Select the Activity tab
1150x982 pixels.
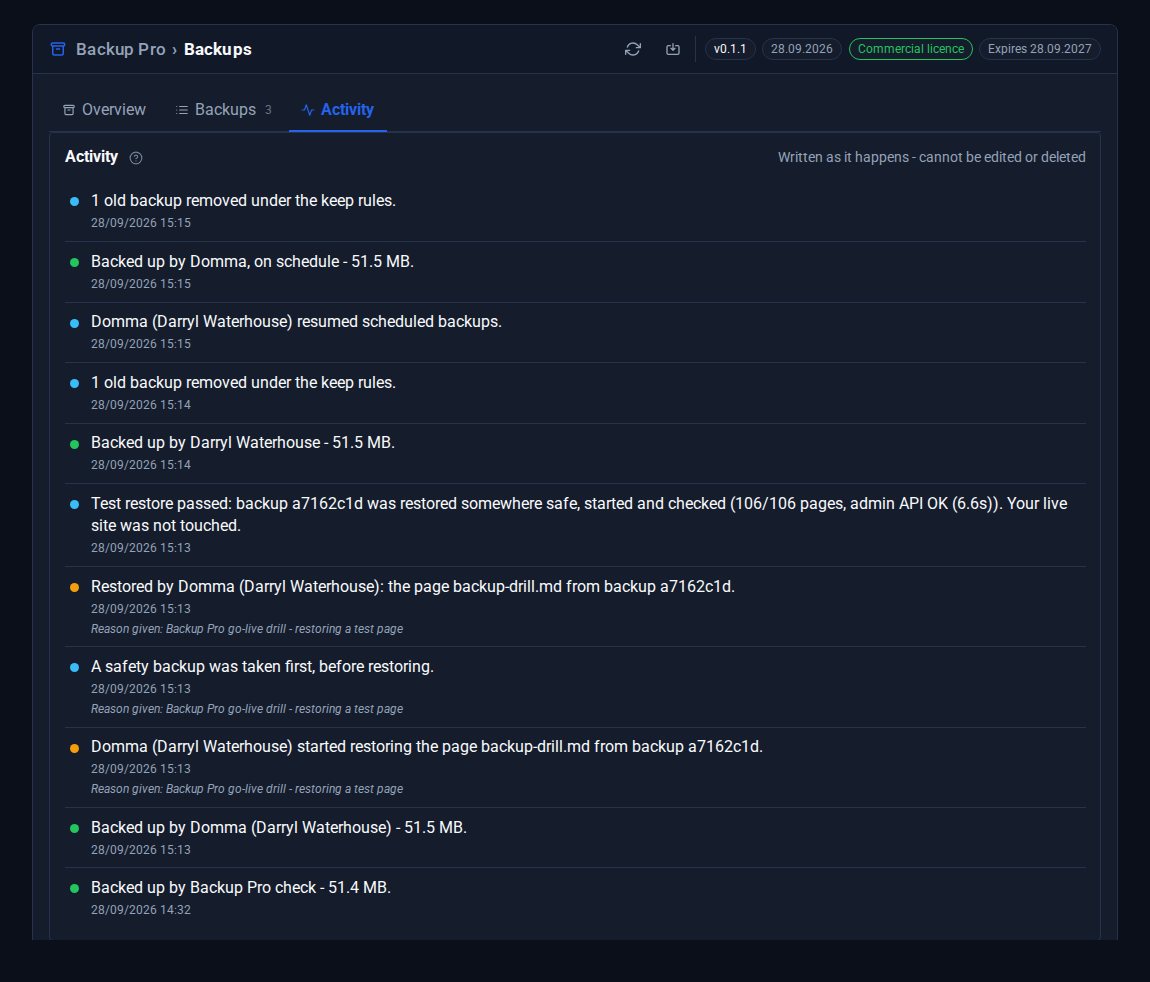[337, 109]
